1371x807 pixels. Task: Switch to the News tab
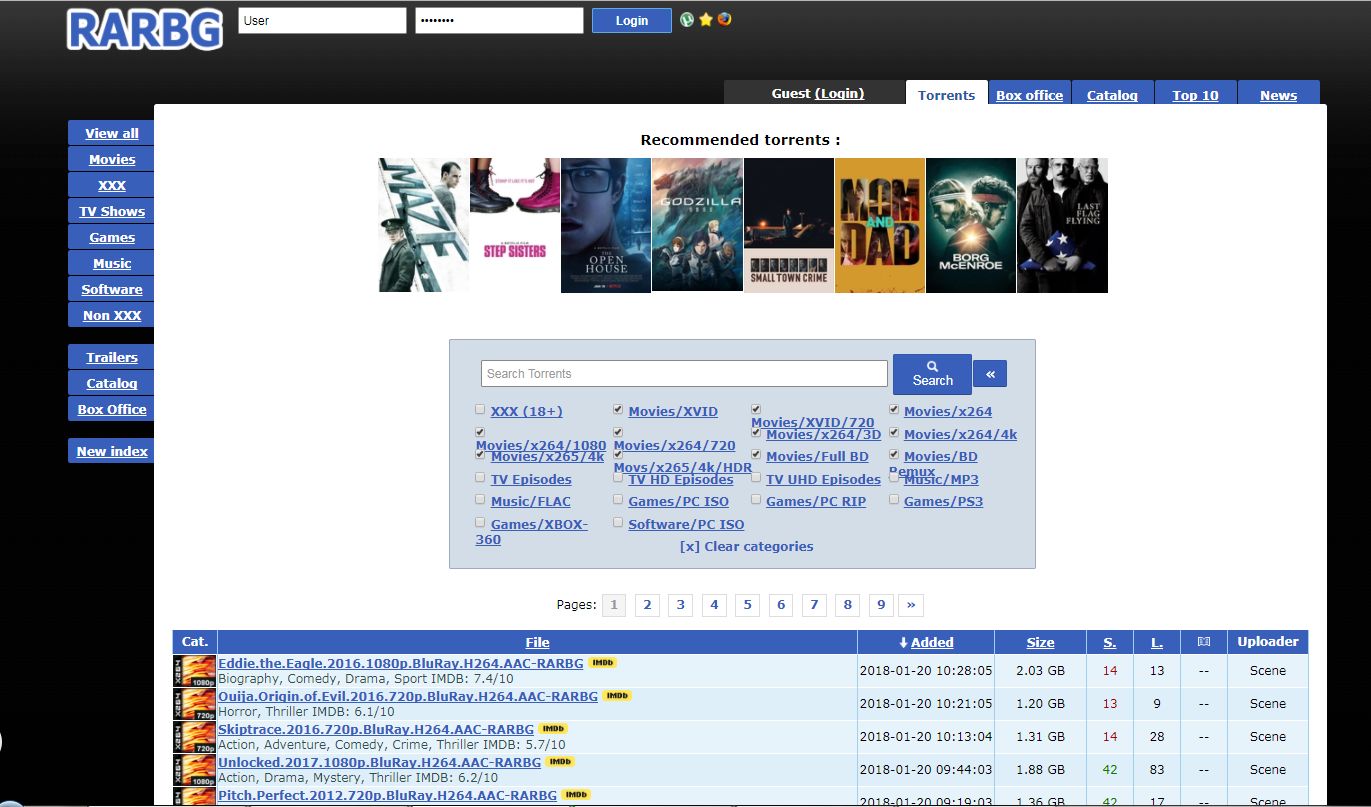click(x=1279, y=95)
